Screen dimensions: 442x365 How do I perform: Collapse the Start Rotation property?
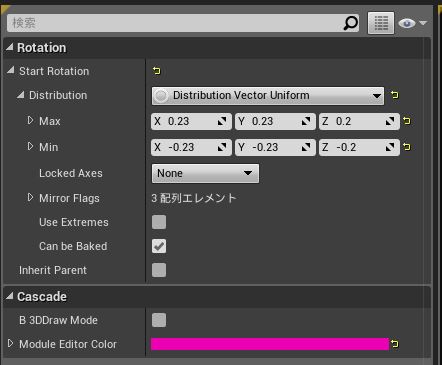pyautogui.click(x=11, y=70)
